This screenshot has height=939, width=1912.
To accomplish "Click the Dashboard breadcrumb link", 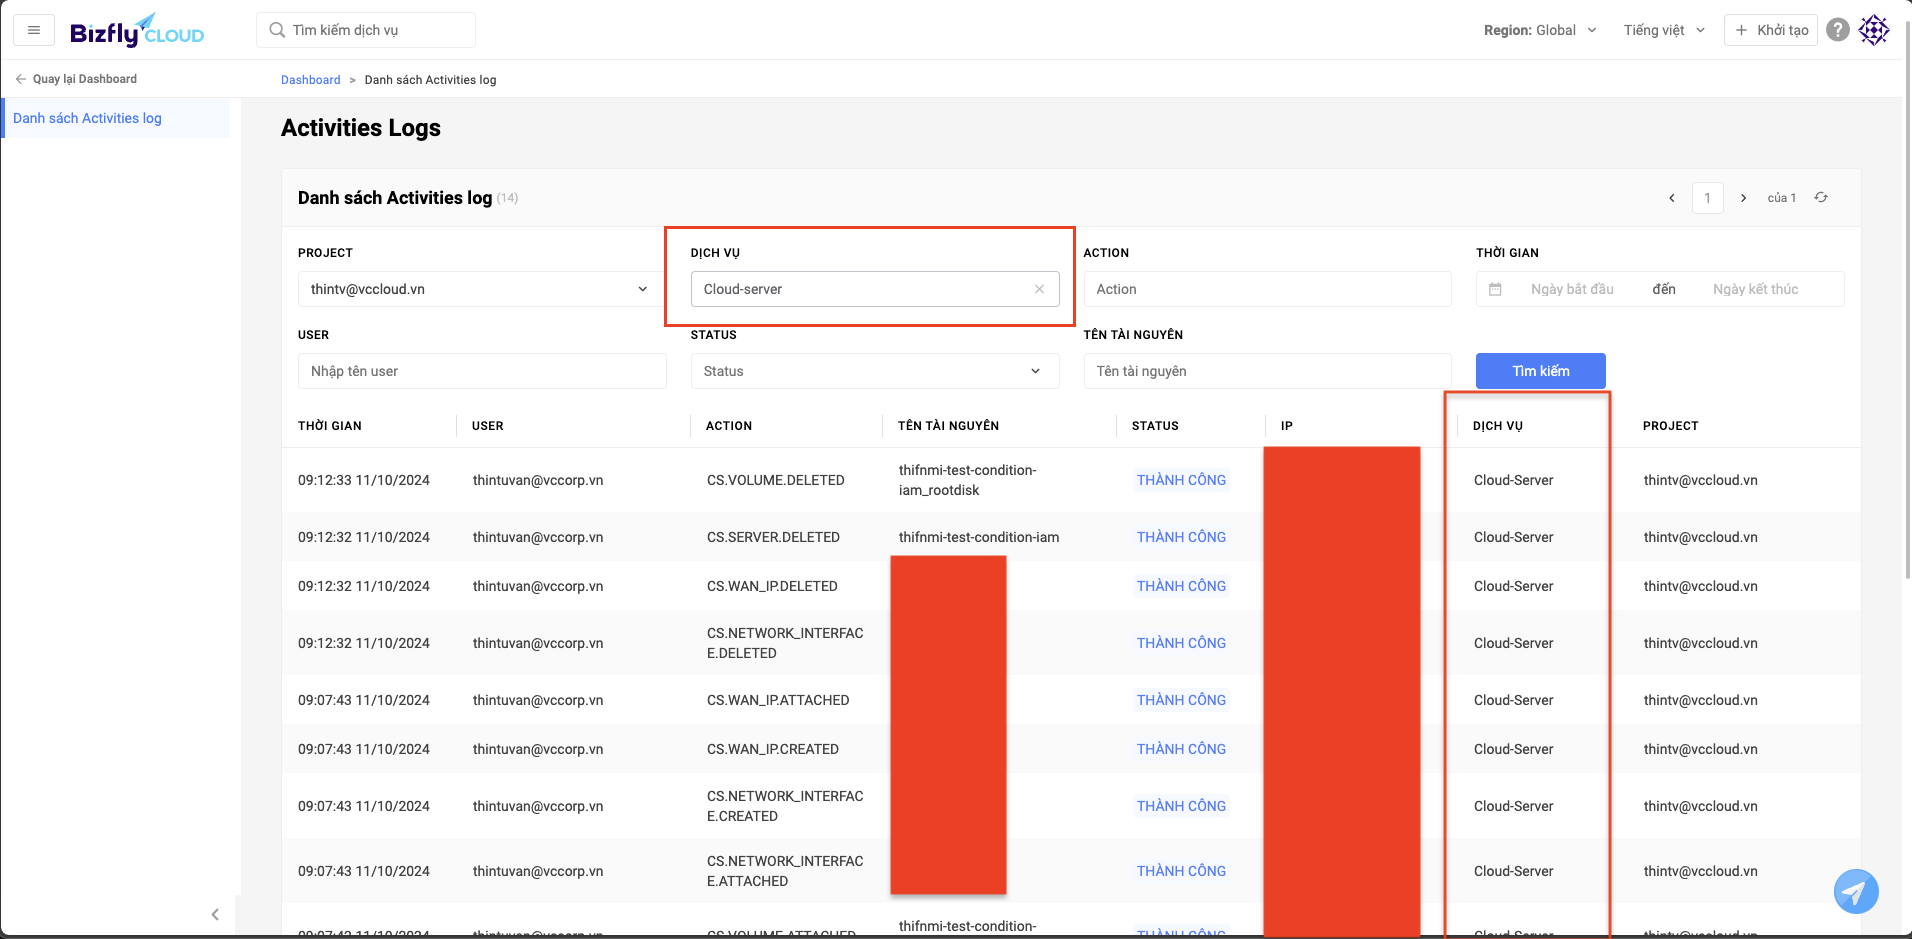I will pos(310,80).
